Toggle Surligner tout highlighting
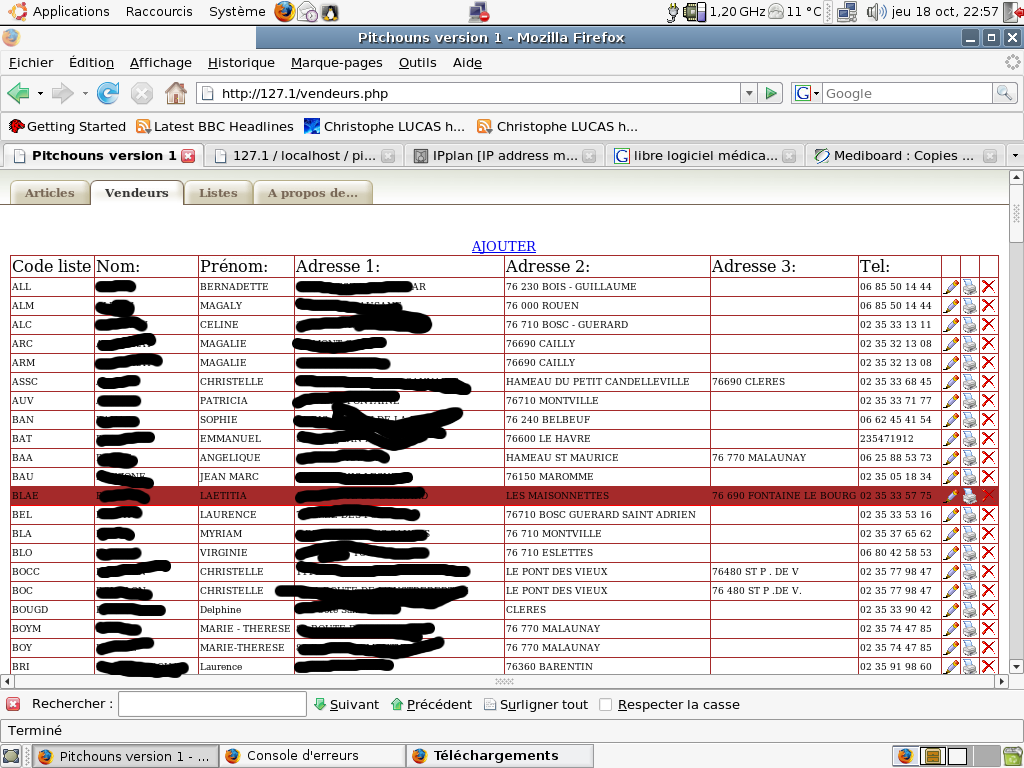This screenshot has width=1024, height=768. (536, 704)
